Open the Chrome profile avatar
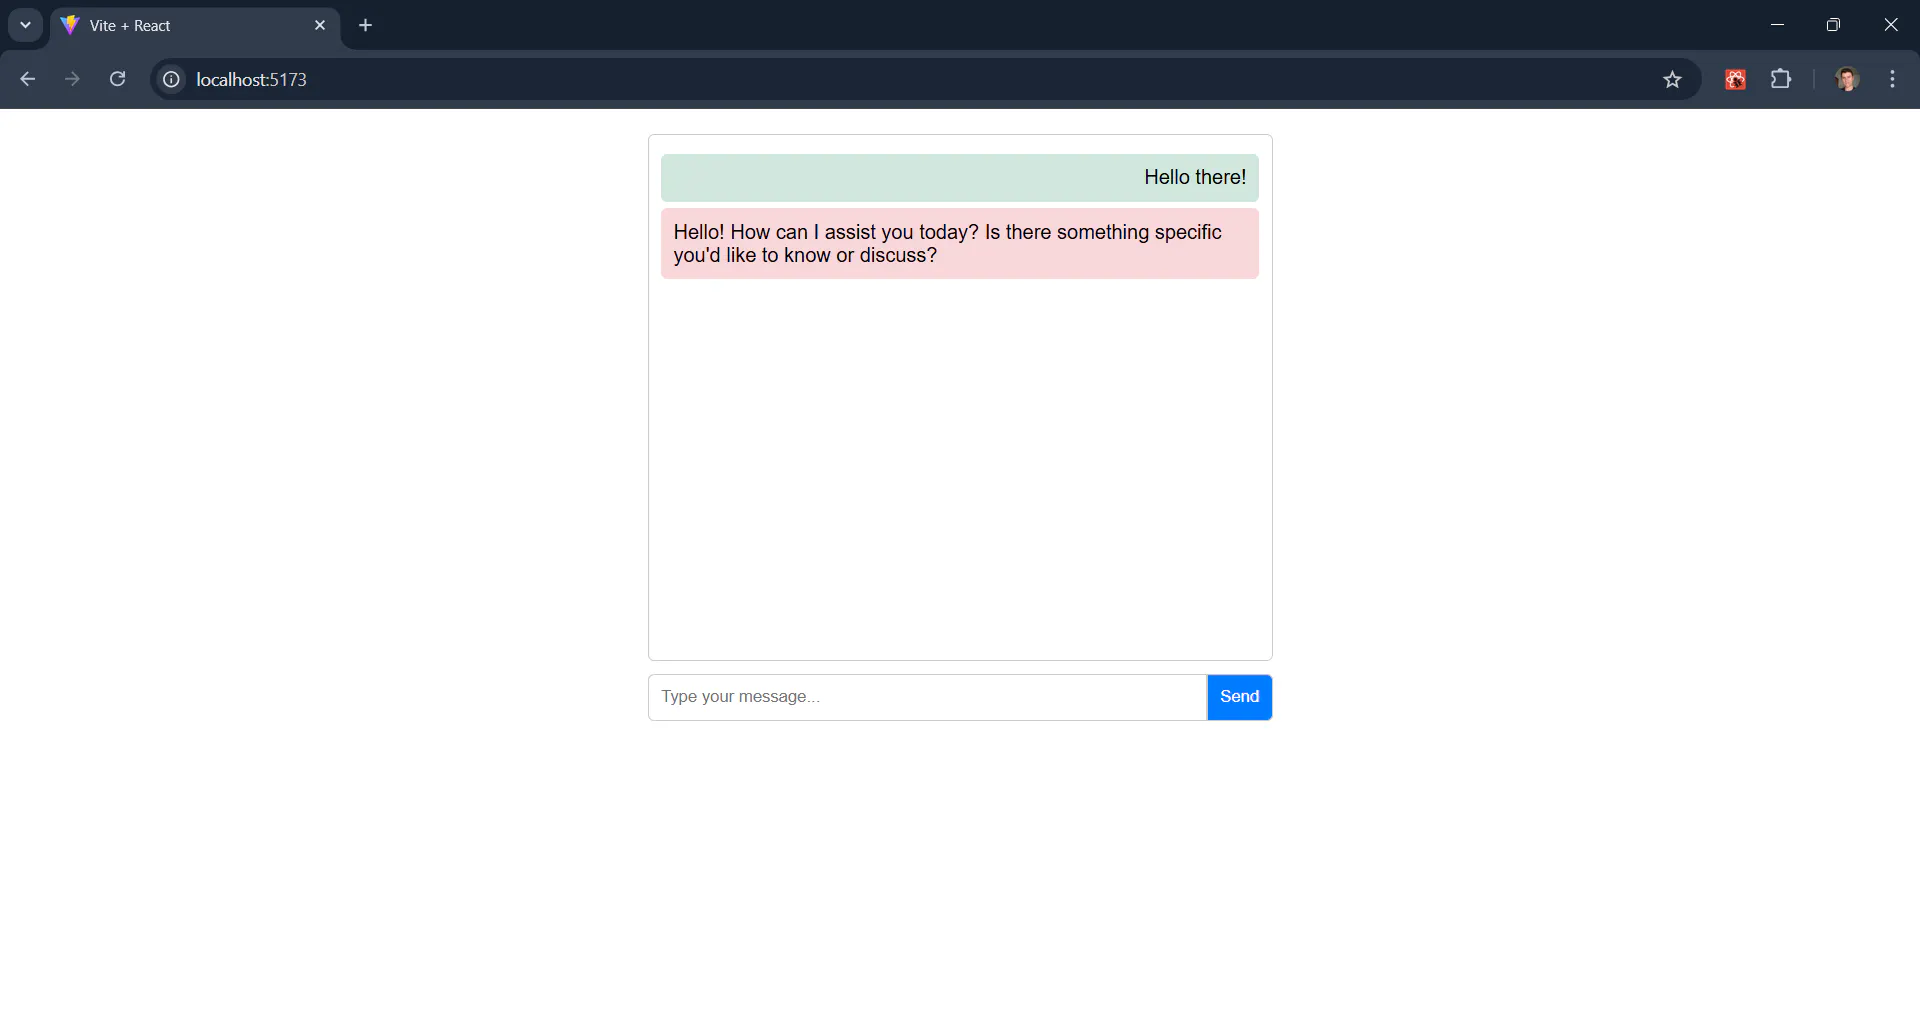1920x1020 pixels. 1847,79
